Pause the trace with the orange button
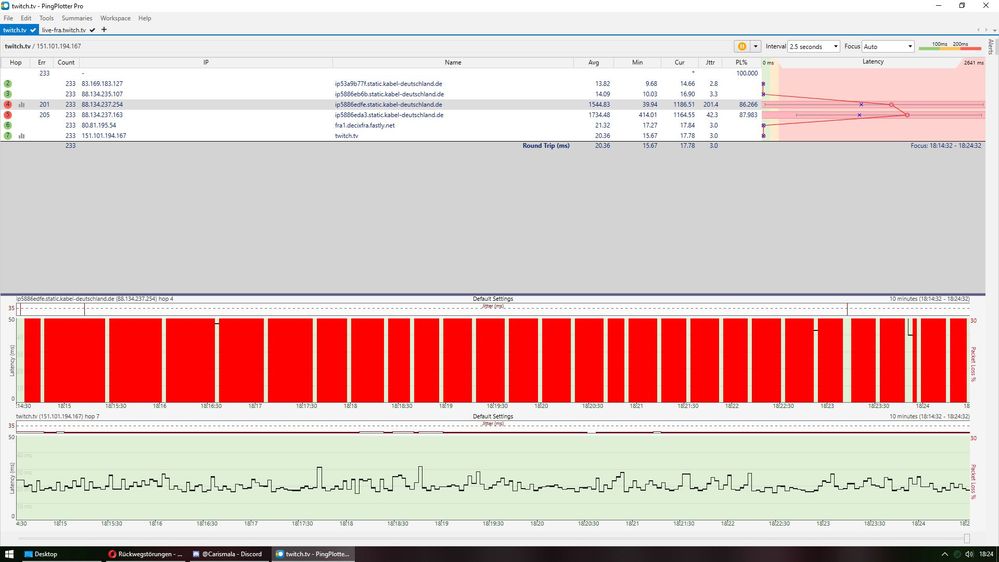The width and height of the screenshot is (999, 562). pyautogui.click(x=742, y=46)
